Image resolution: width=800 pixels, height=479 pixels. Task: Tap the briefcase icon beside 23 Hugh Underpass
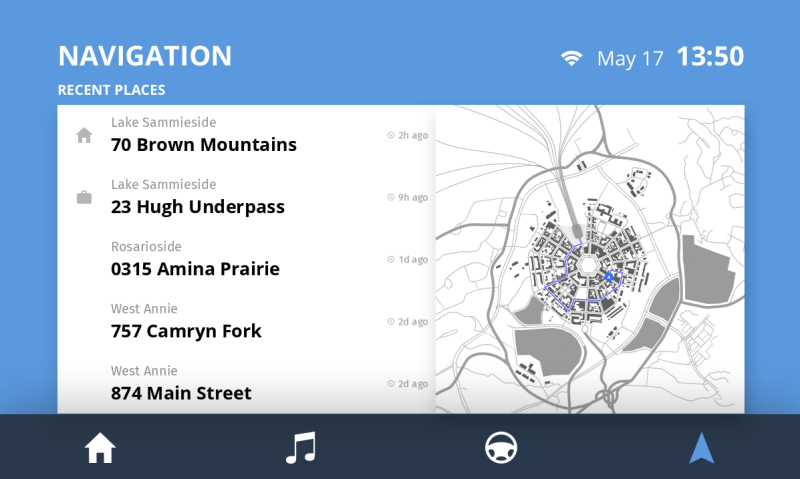84,197
